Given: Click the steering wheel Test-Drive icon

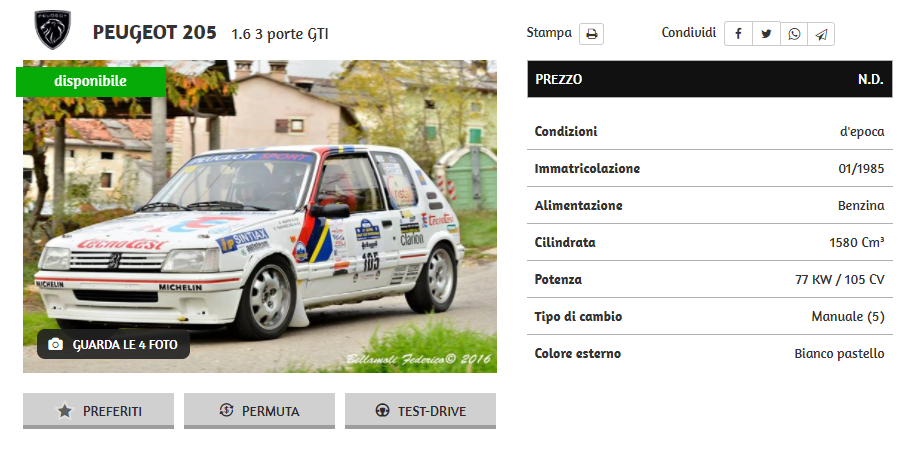Looking at the screenshot, I should 382,410.
